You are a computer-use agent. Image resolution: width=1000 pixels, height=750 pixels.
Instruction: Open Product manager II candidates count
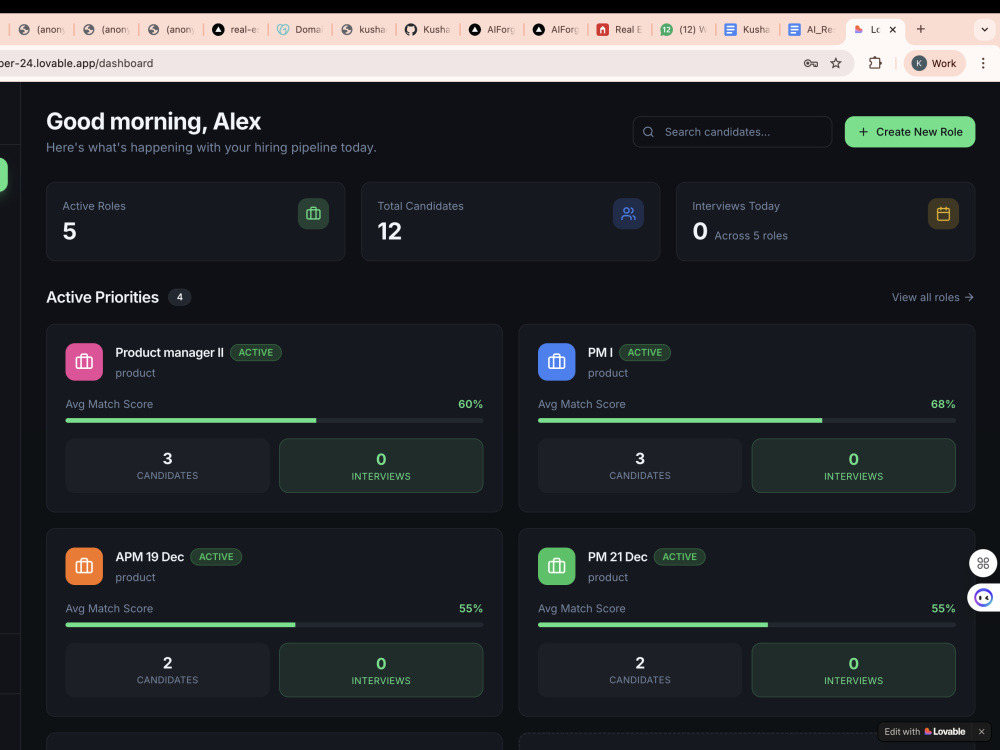coord(167,466)
